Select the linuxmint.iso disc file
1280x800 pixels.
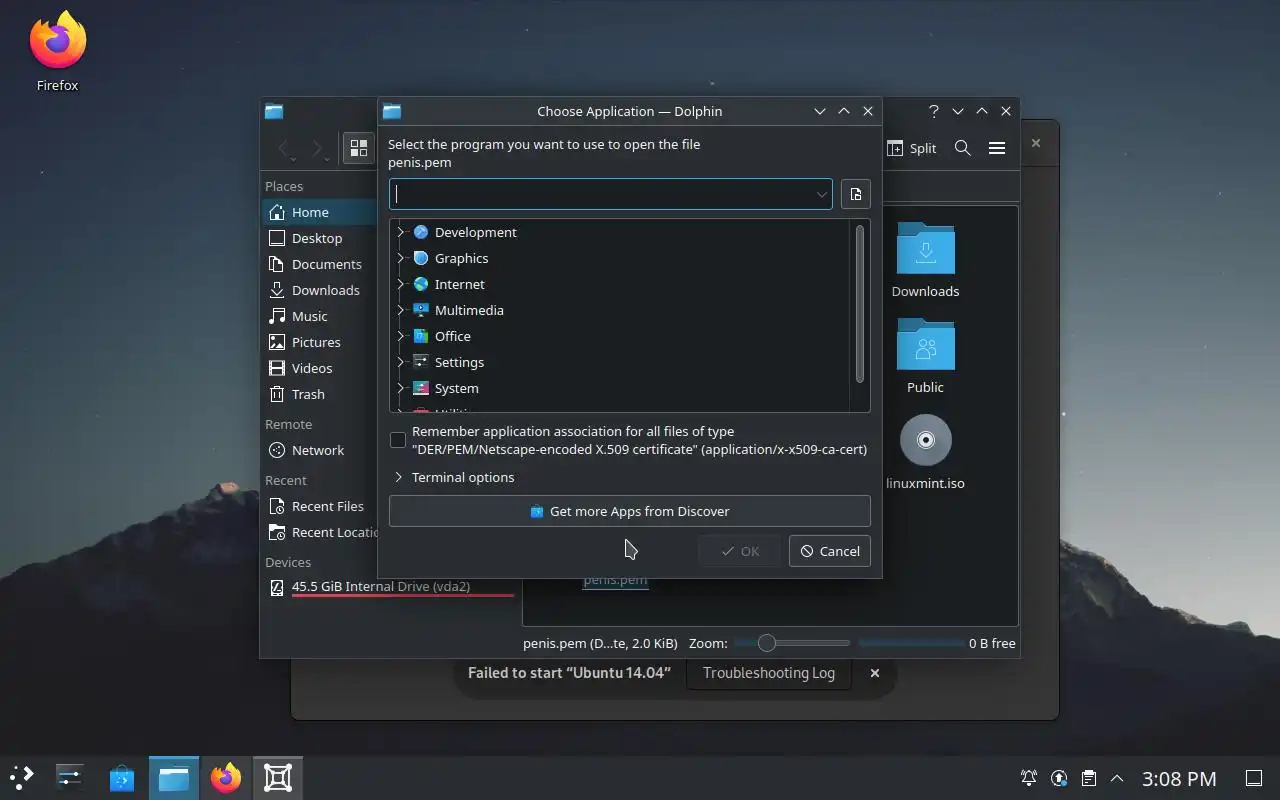tap(925, 440)
